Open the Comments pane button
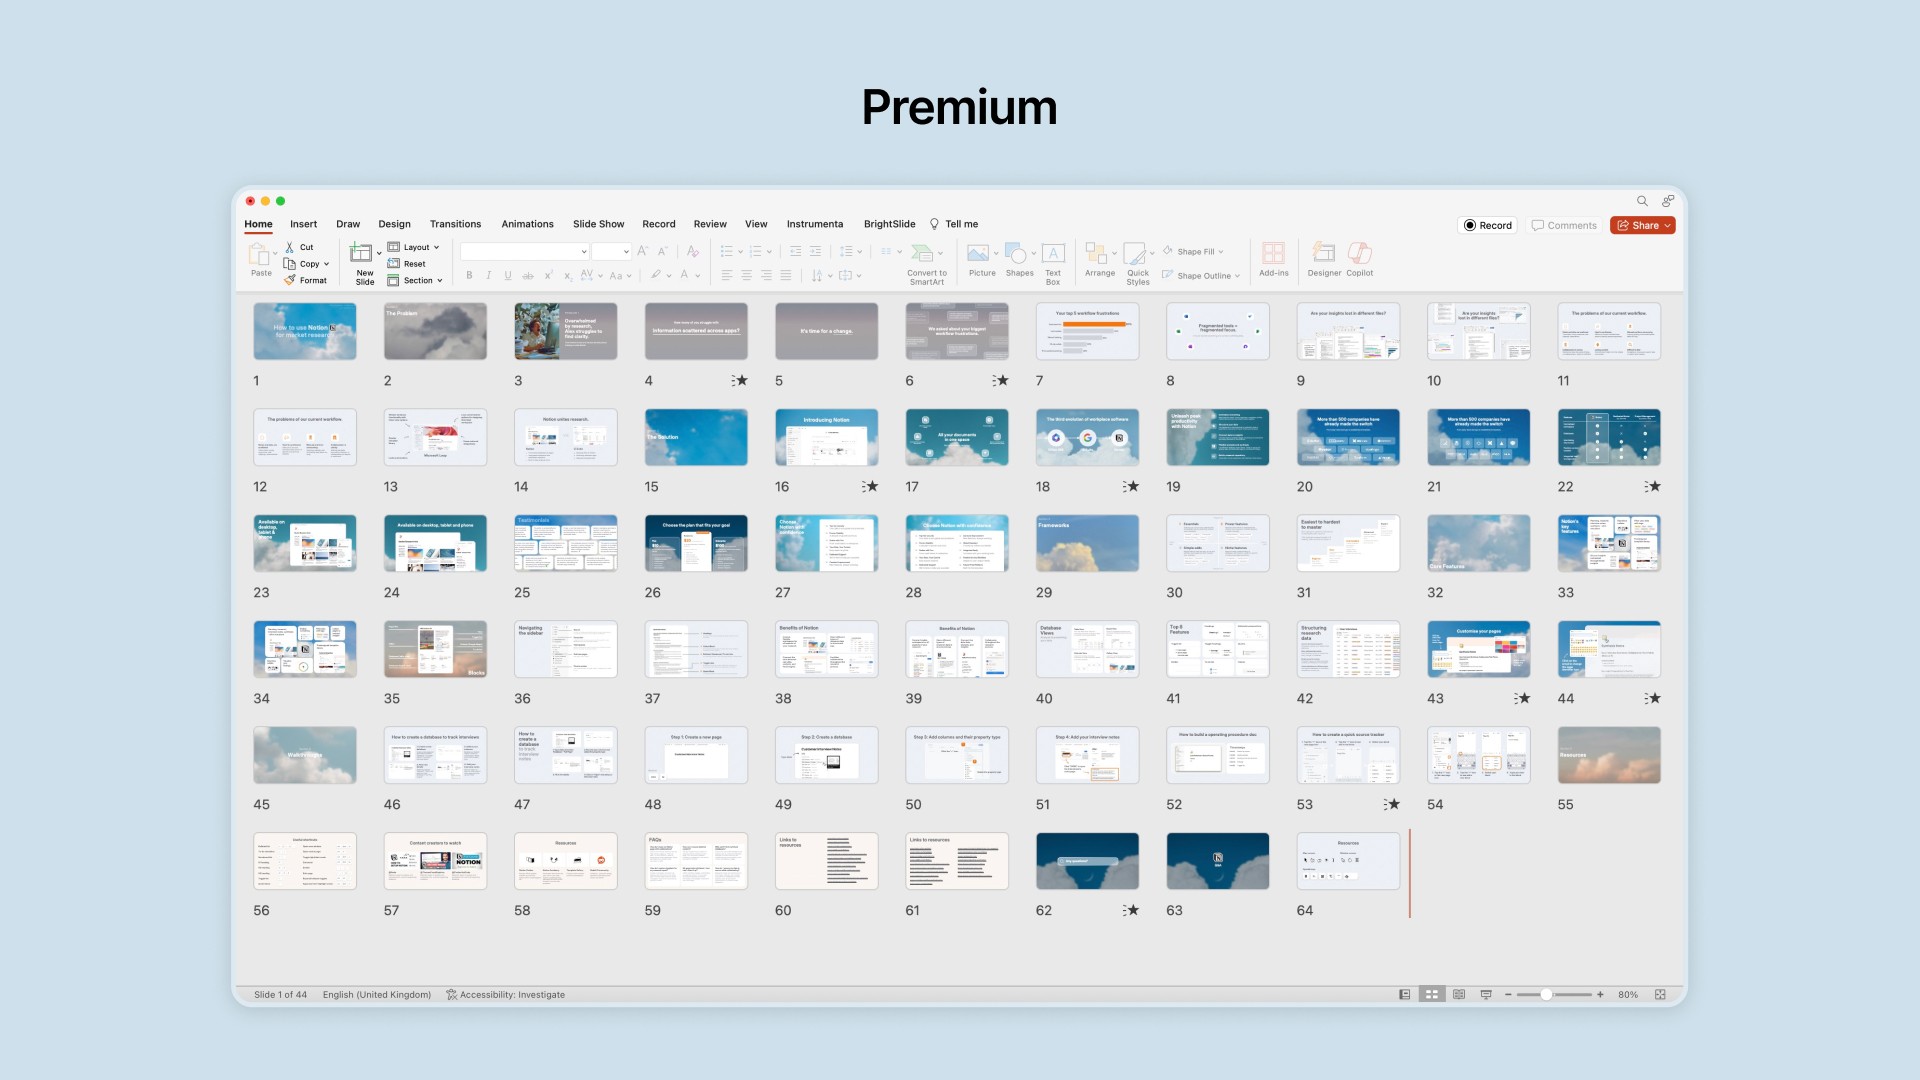 tap(1564, 225)
